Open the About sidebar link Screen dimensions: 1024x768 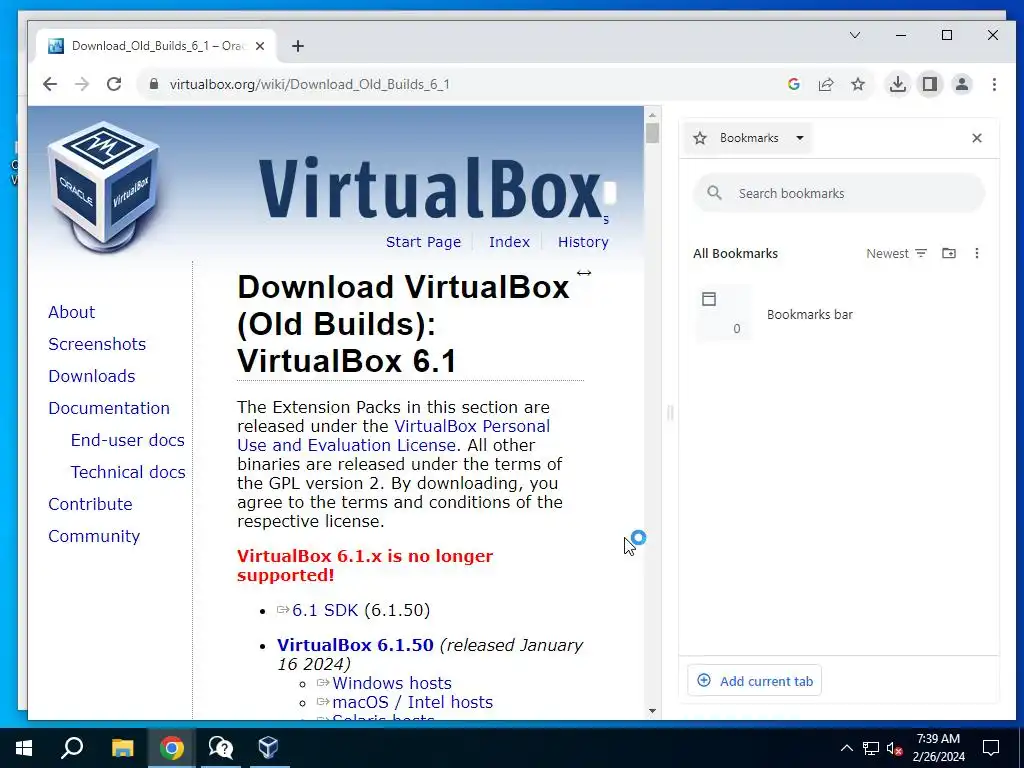point(71,312)
